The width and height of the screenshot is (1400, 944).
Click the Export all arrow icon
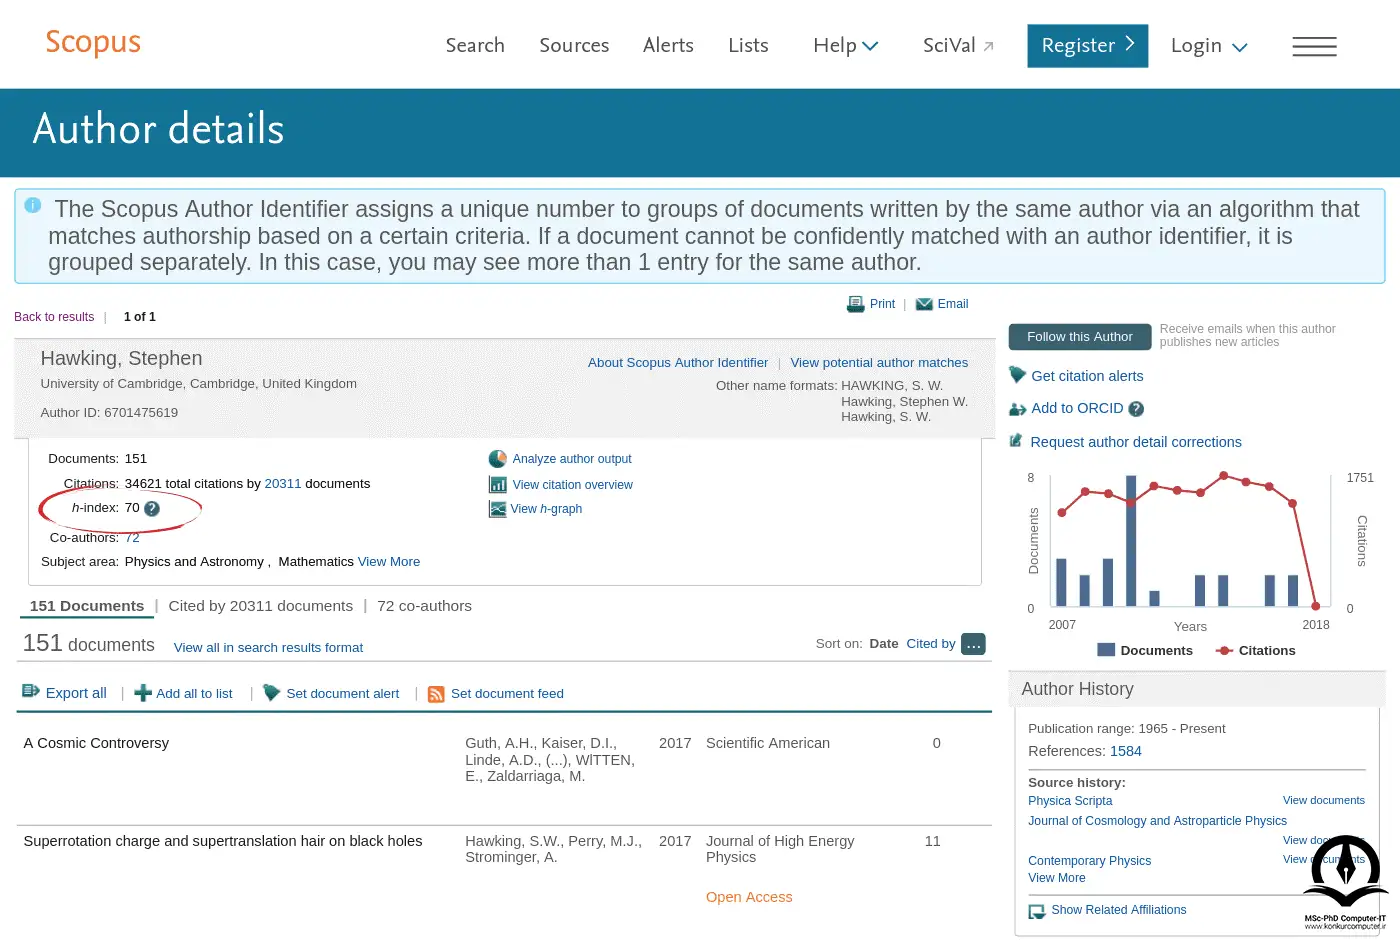coord(31,691)
